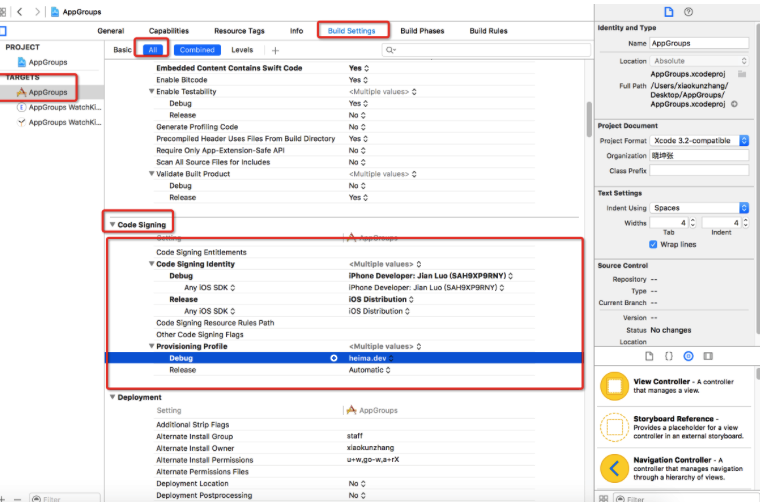Edit the project Name field
Image resolution: width=760 pixels, height=502 pixels.
click(699, 43)
